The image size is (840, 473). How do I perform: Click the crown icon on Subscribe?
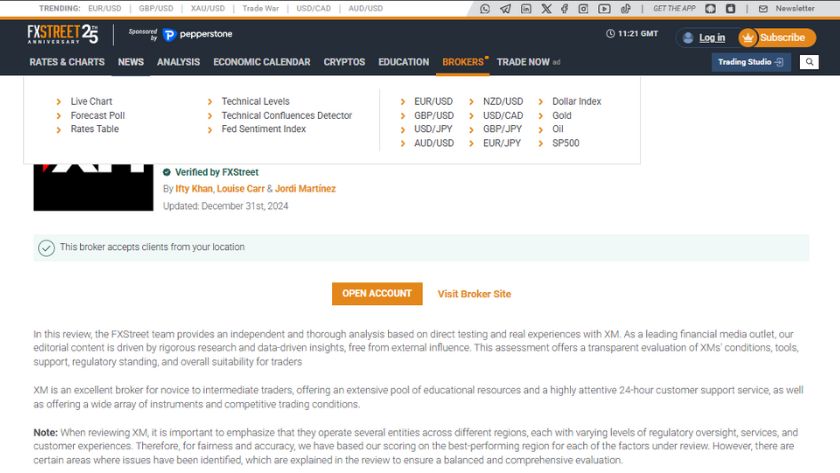[748, 37]
